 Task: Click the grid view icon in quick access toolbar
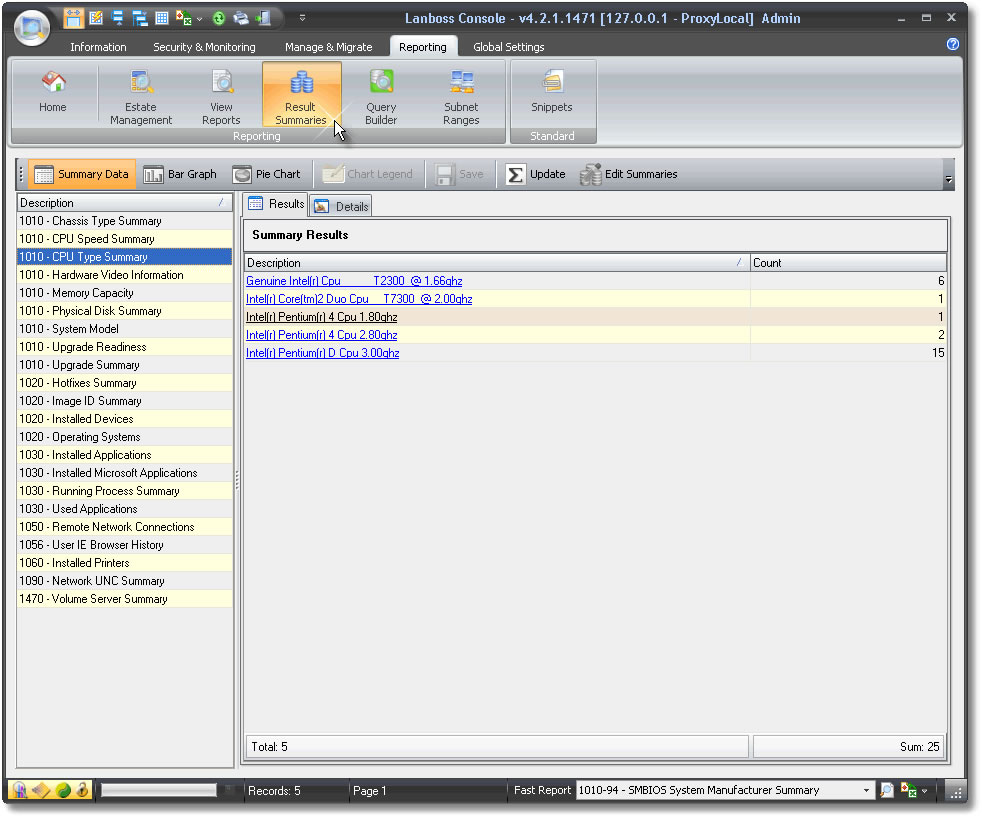(x=162, y=18)
